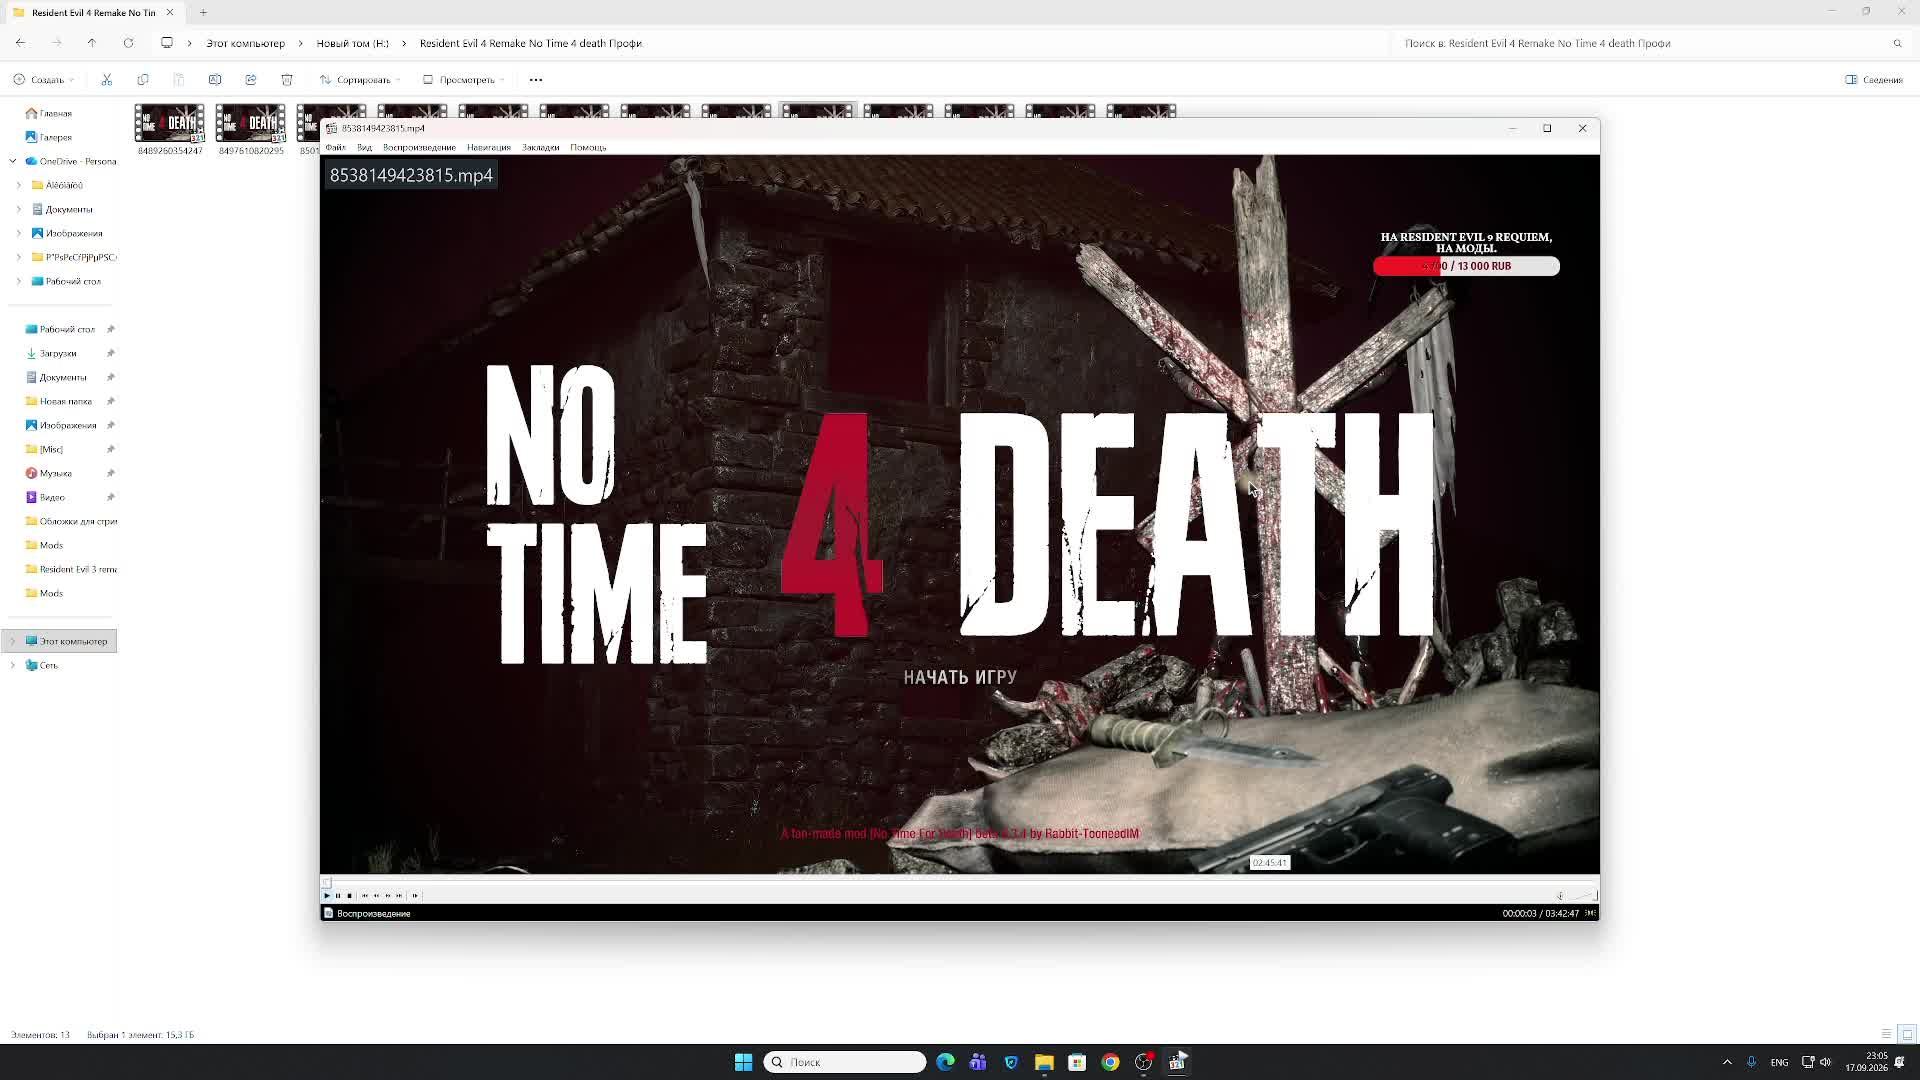Image resolution: width=1920 pixels, height=1080 pixels.
Task: Click the Pause button in media player
Action: [338, 896]
